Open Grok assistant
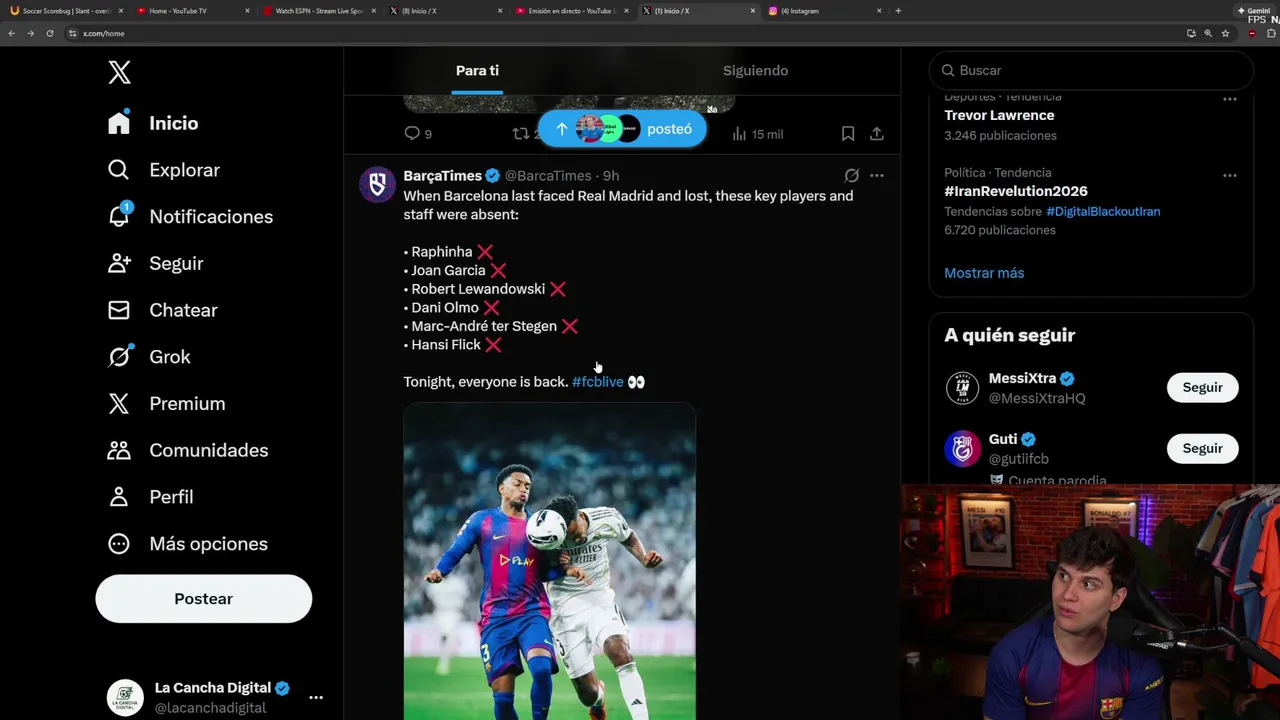The width and height of the screenshot is (1280, 720). click(x=149, y=357)
